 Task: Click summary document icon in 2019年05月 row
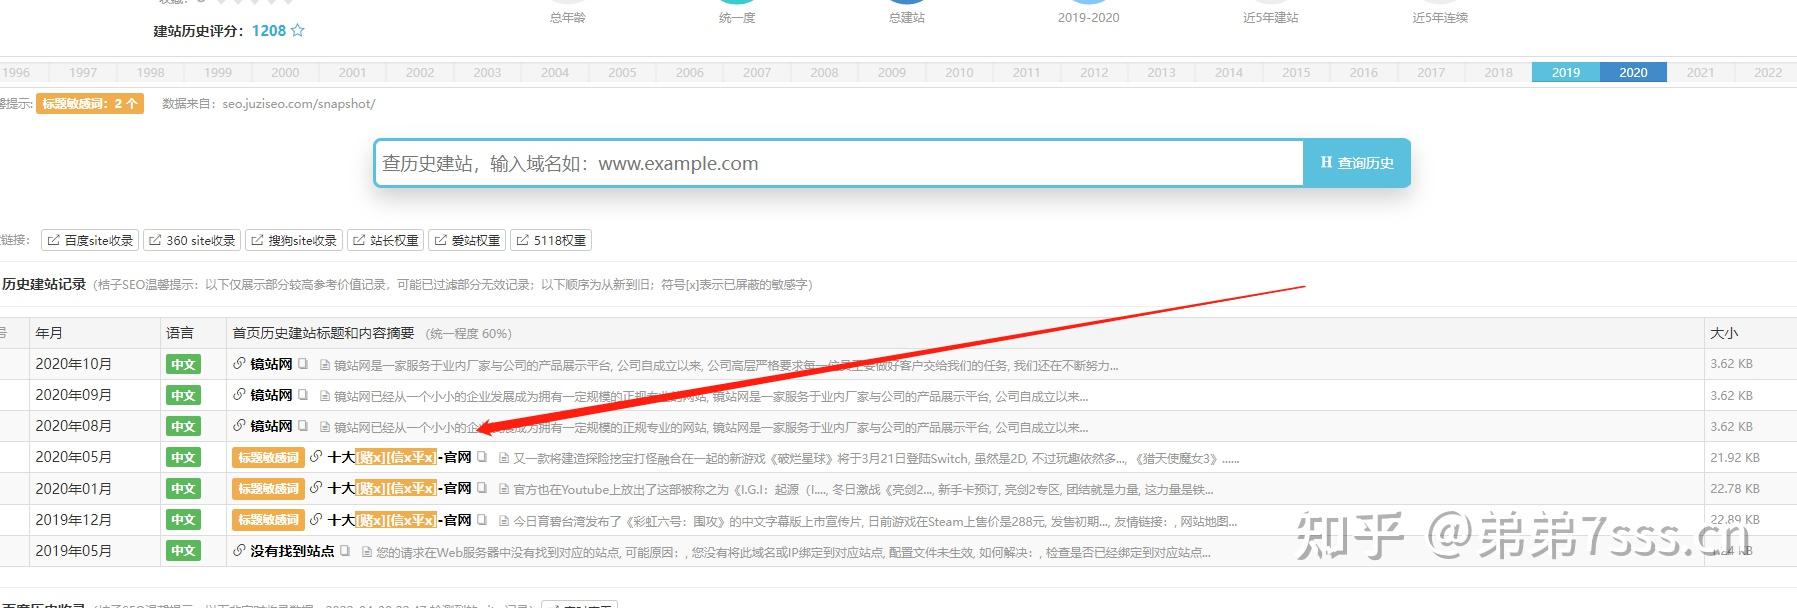(x=367, y=551)
